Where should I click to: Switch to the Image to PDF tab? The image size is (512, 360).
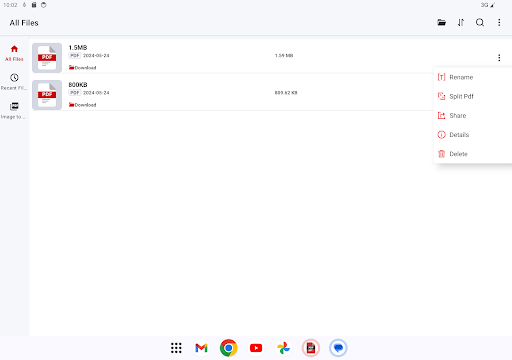point(14,111)
